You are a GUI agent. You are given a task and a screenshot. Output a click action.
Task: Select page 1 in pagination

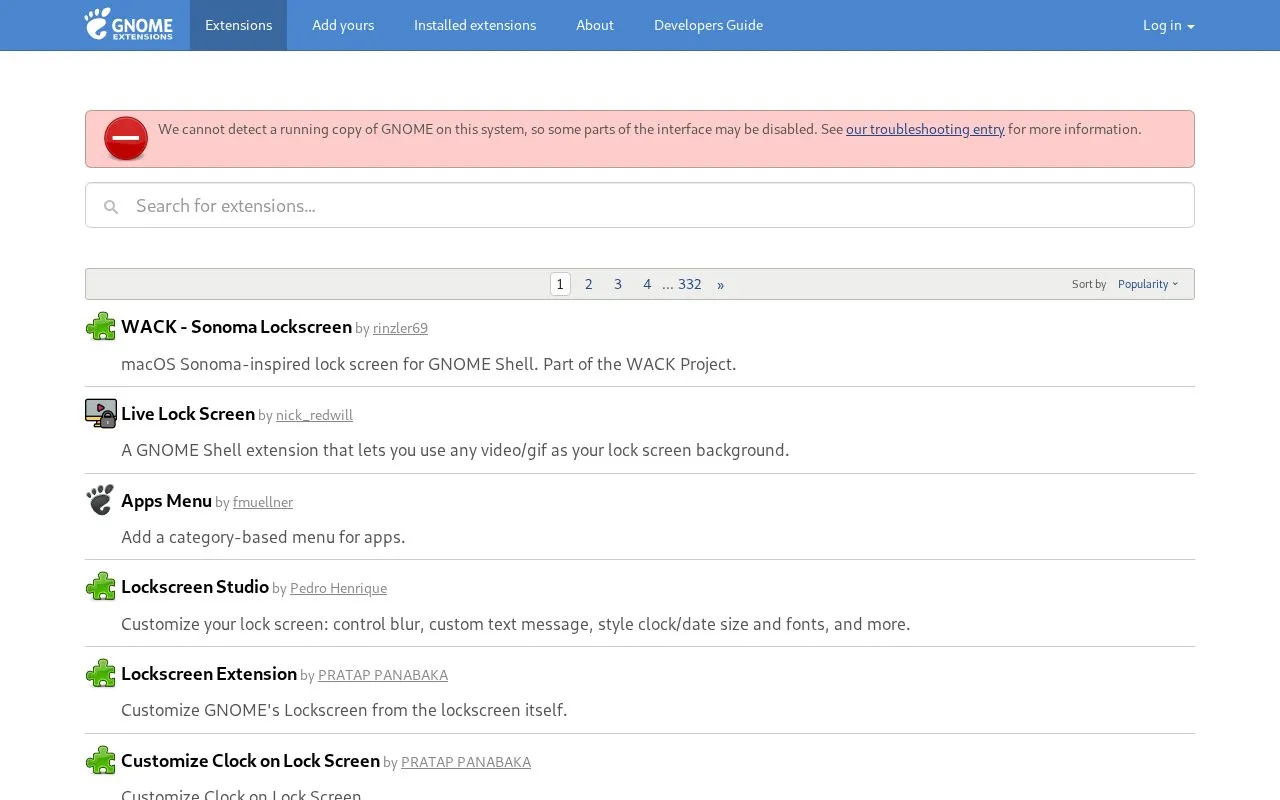560,284
